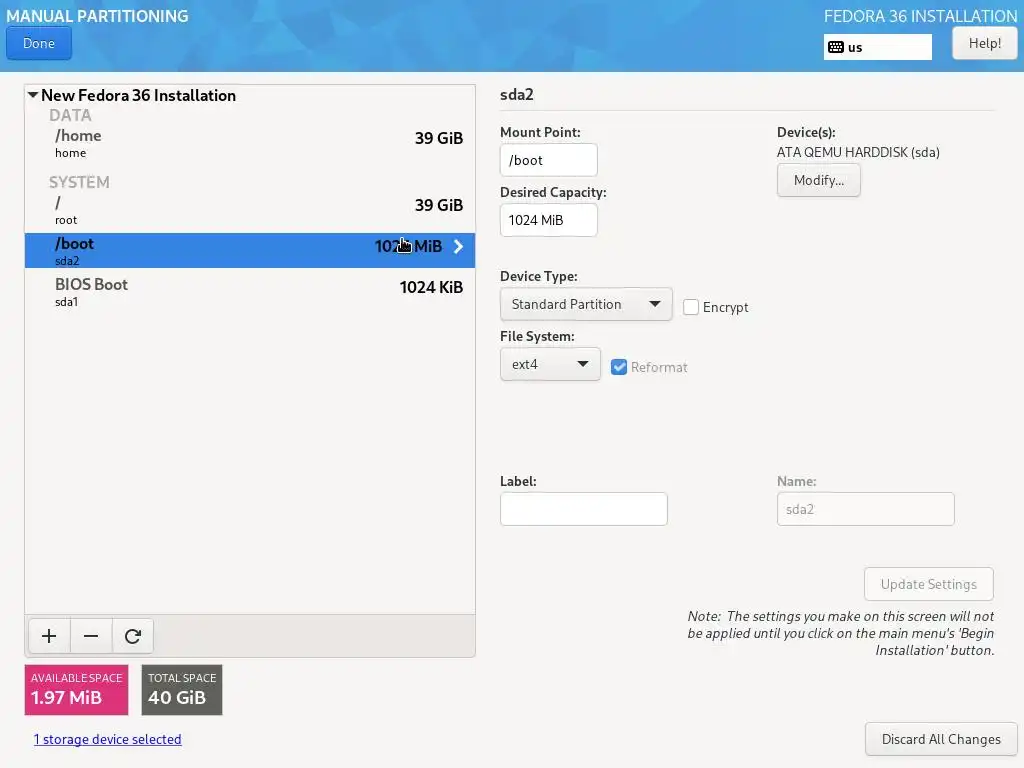The image size is (1024, 768).
Task: Select the /boot sda2 partition row
Action: (x=249, y=250)
